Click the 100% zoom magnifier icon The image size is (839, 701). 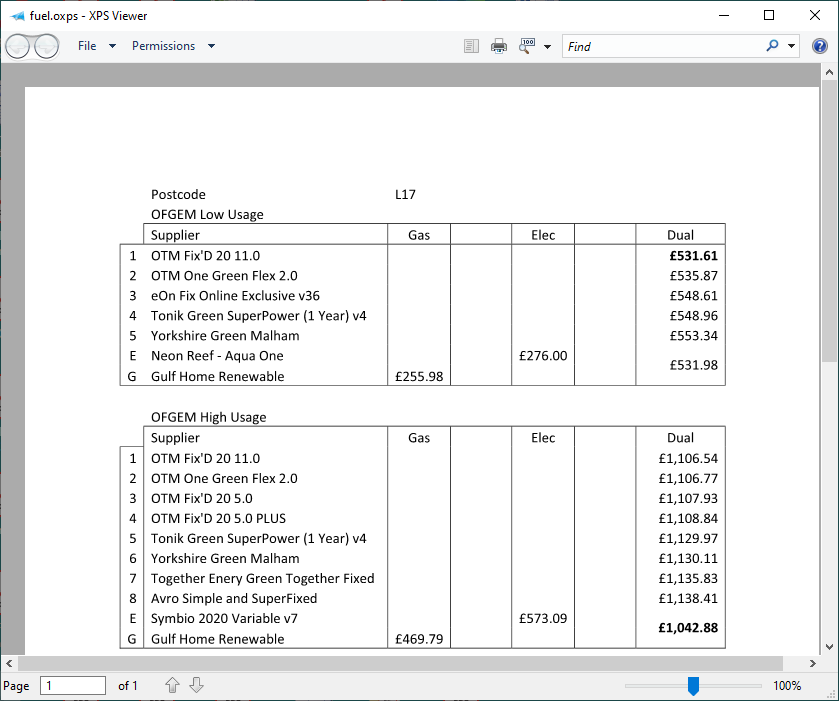[x=527, y=46]
